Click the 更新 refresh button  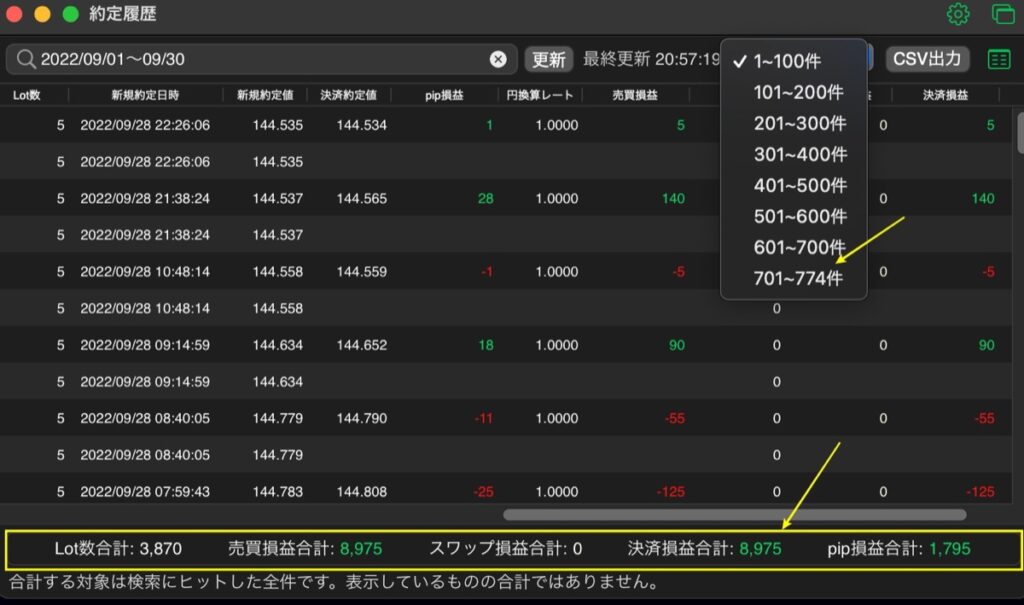pyautogui.click(x=549, y=59)
